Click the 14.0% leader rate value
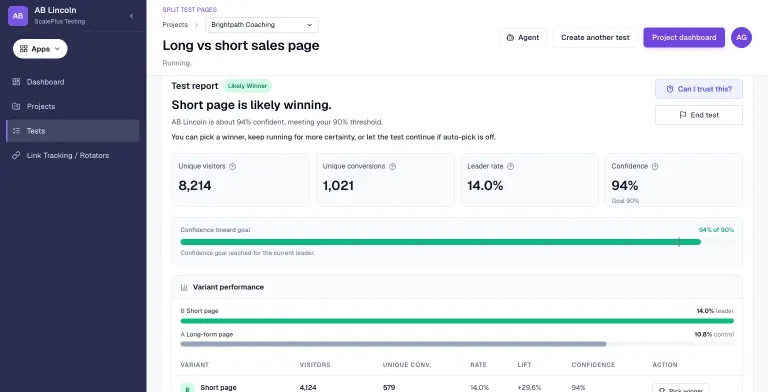The width and height of the screenshot is (768, 392). tap(485, 186)
